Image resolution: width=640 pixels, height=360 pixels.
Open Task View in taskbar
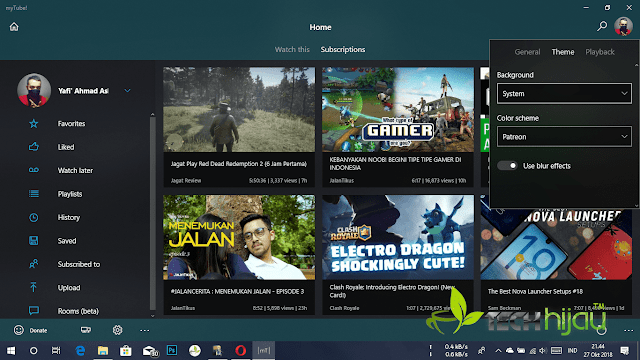[56, 351]
